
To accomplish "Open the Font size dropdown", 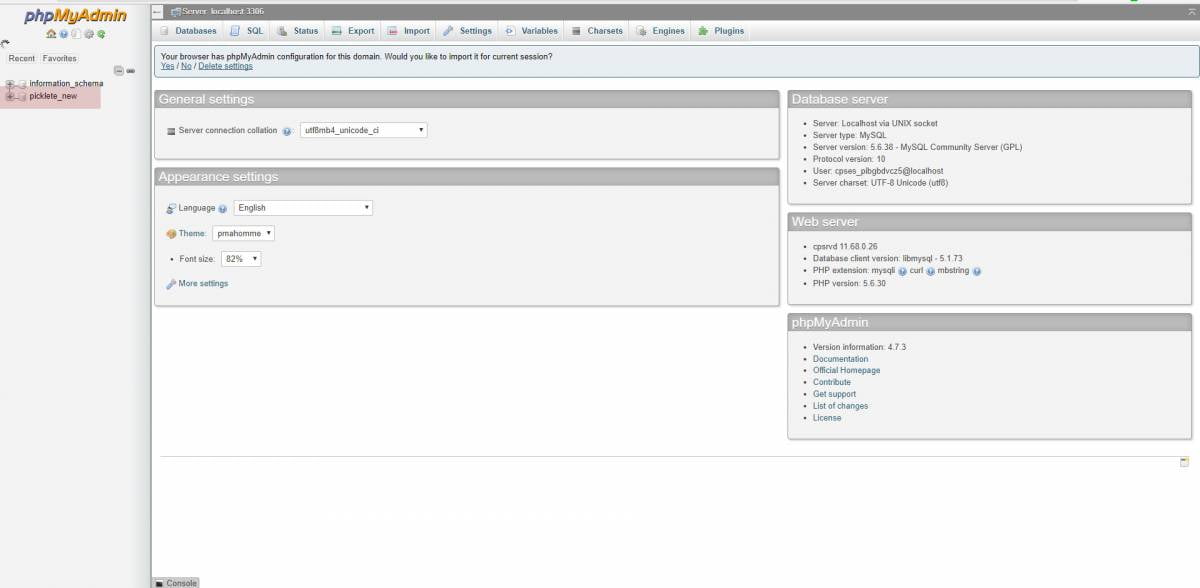I will coord(241,258).
